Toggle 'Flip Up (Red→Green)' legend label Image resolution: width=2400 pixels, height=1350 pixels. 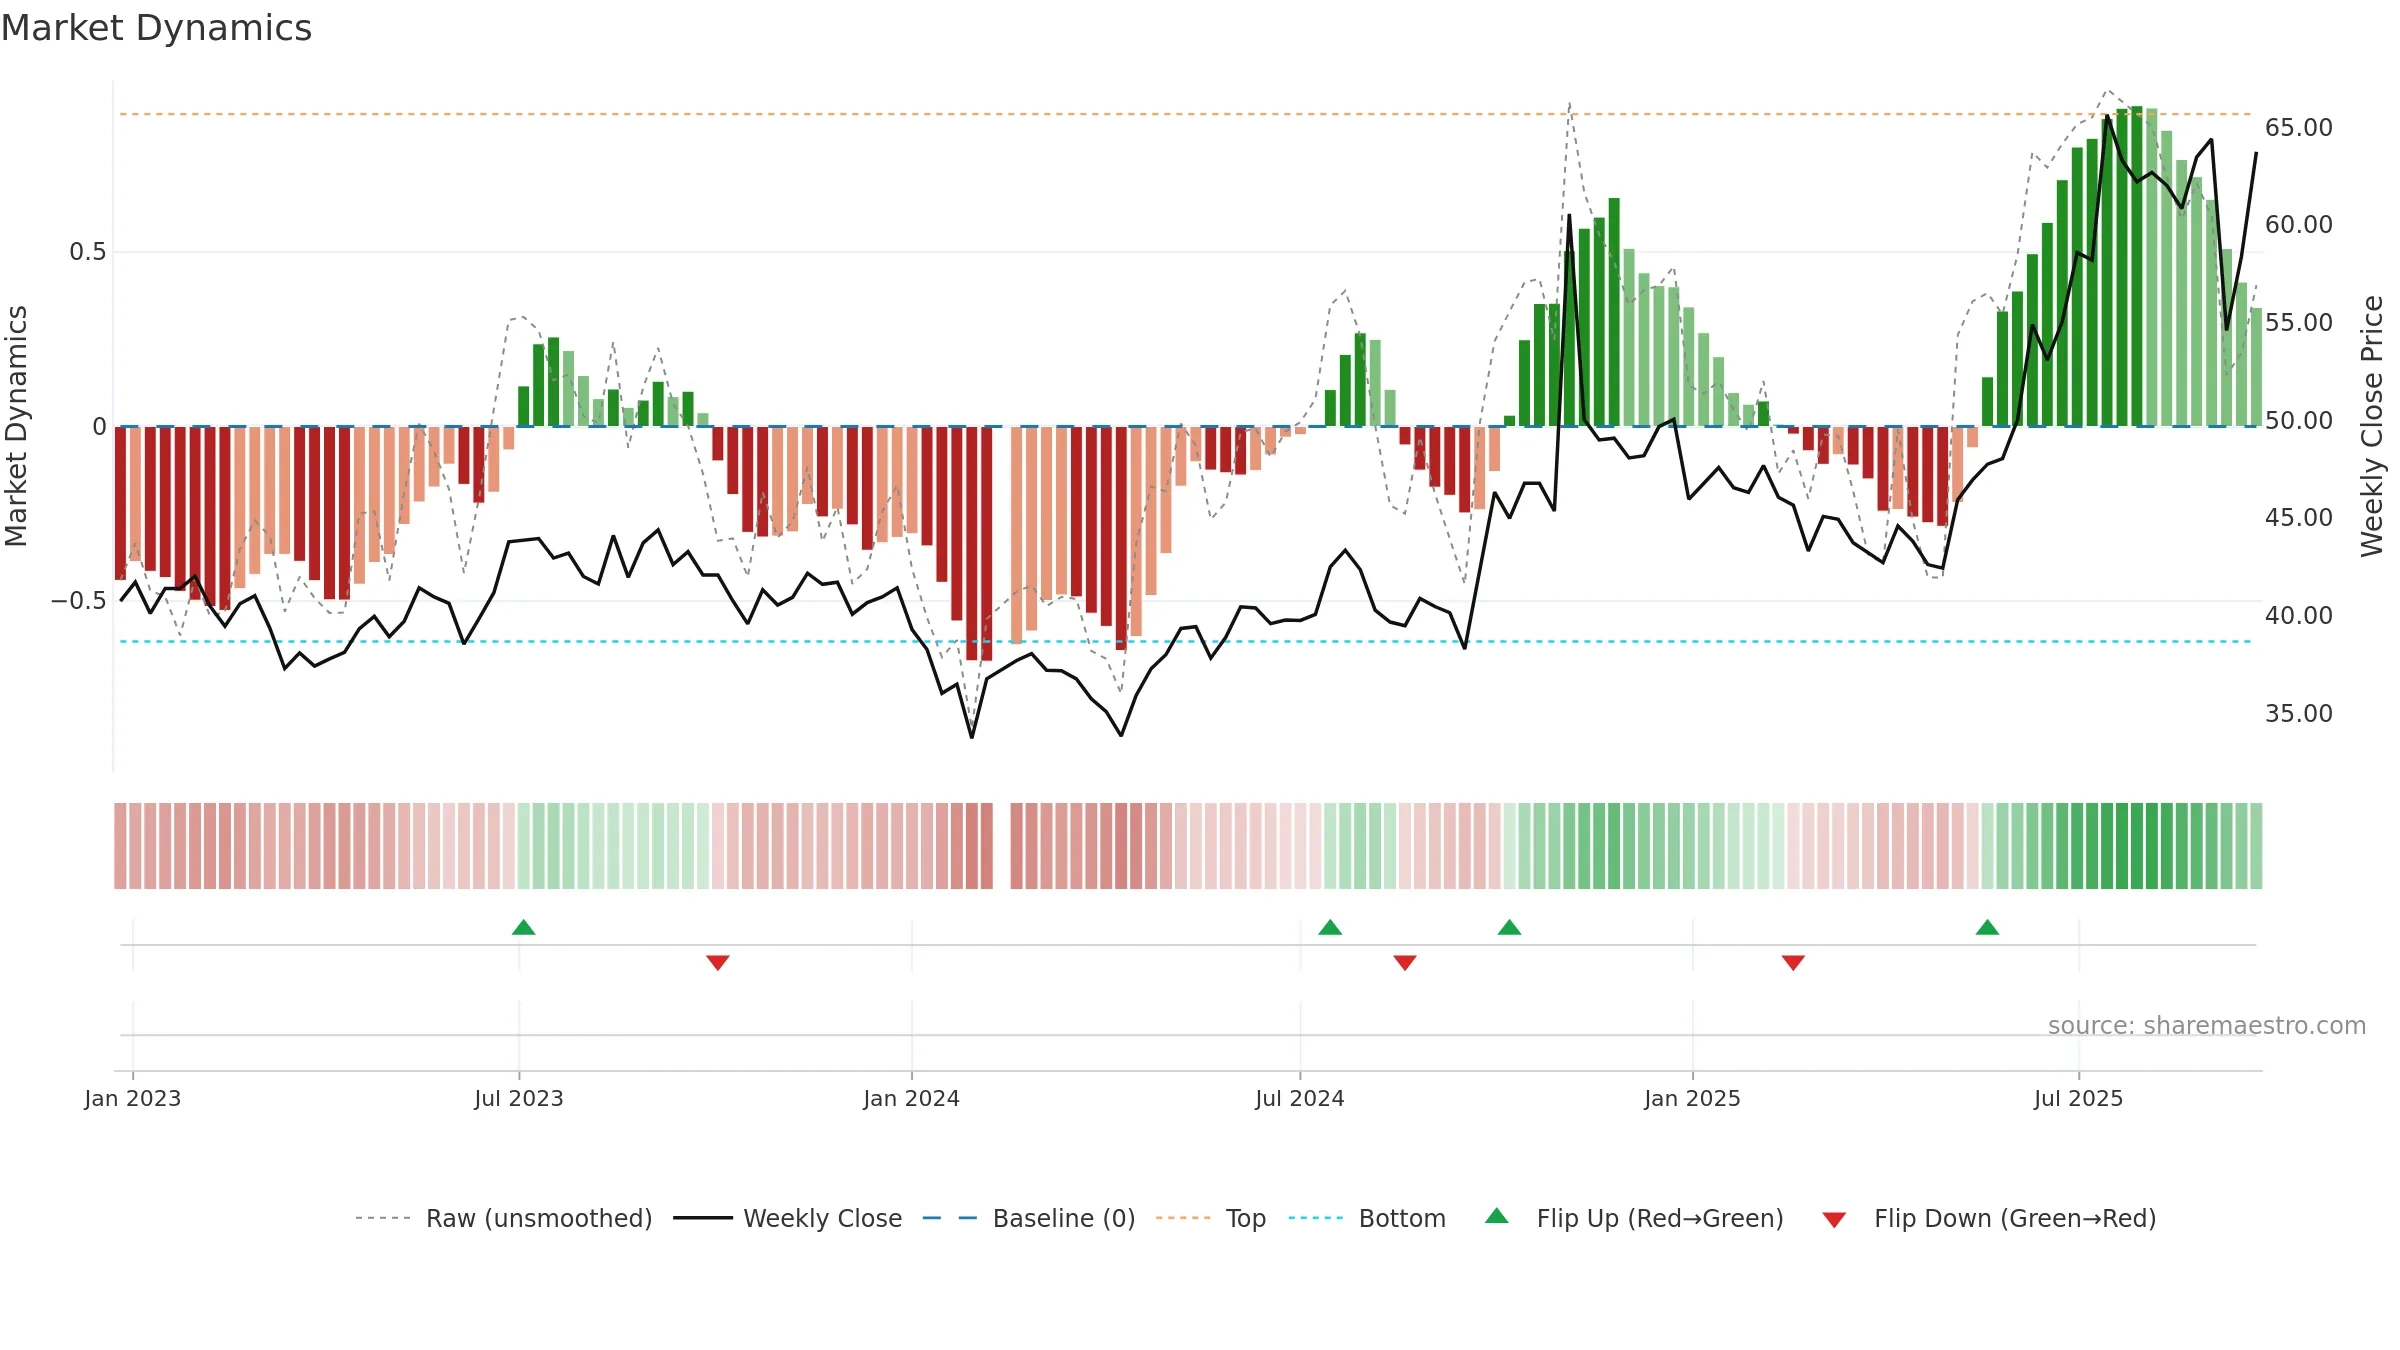click(x=1660, y=1218)
